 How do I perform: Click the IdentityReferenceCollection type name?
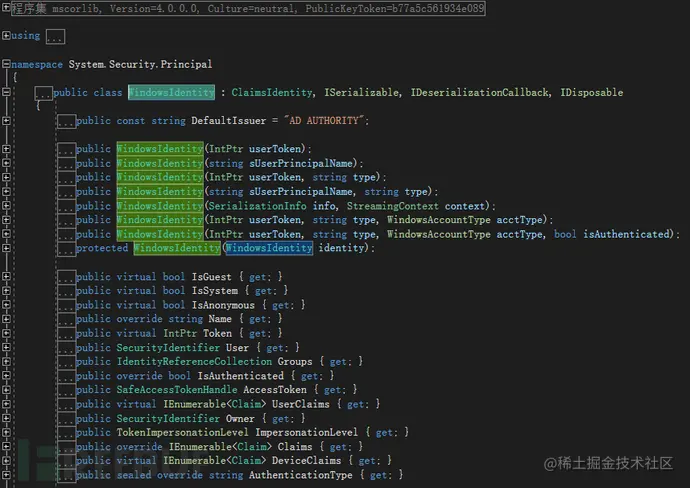(194, 362)
